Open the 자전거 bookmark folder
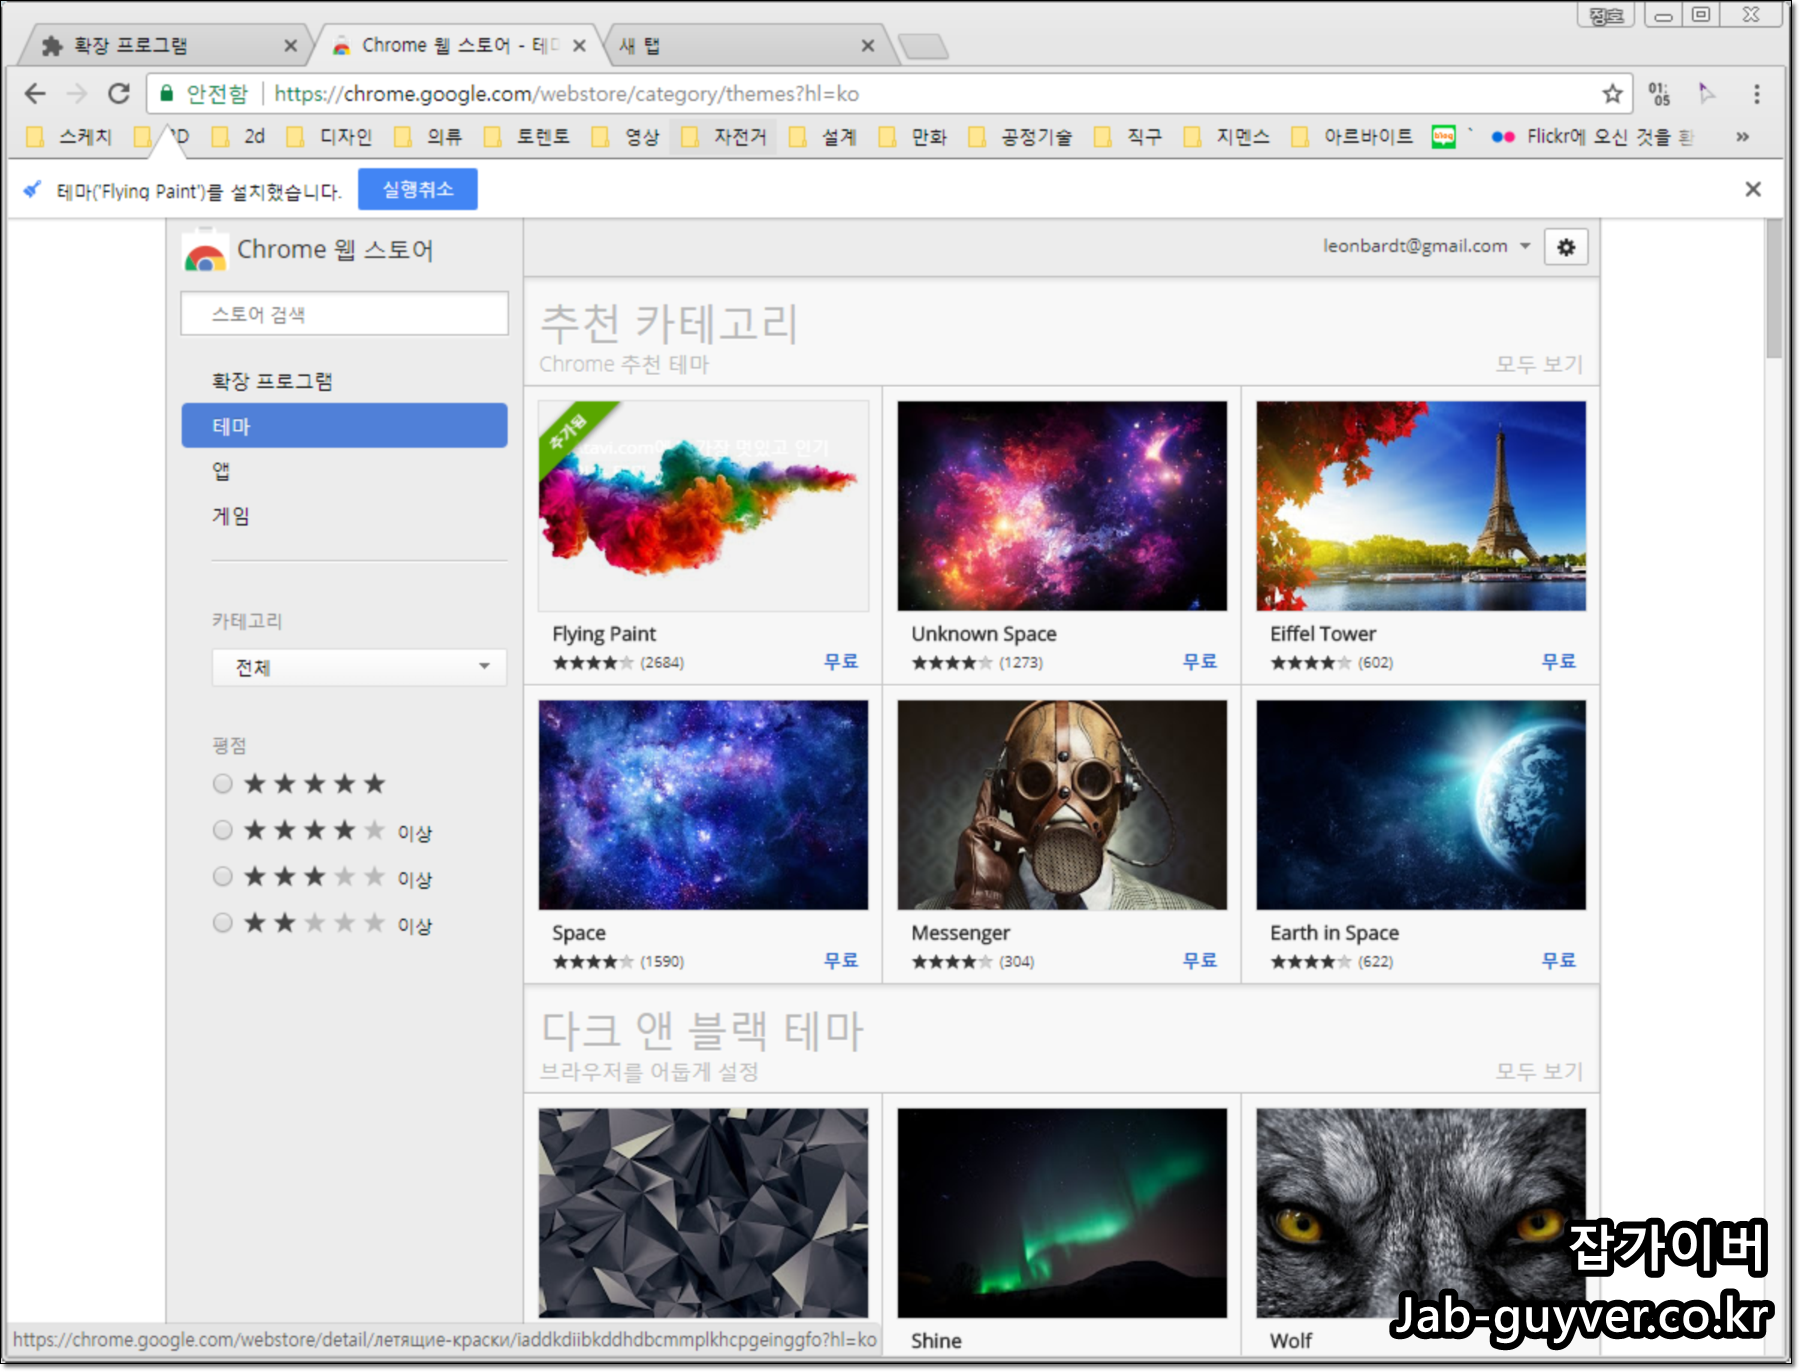The image size is (1800, 1372). [724, 137]
